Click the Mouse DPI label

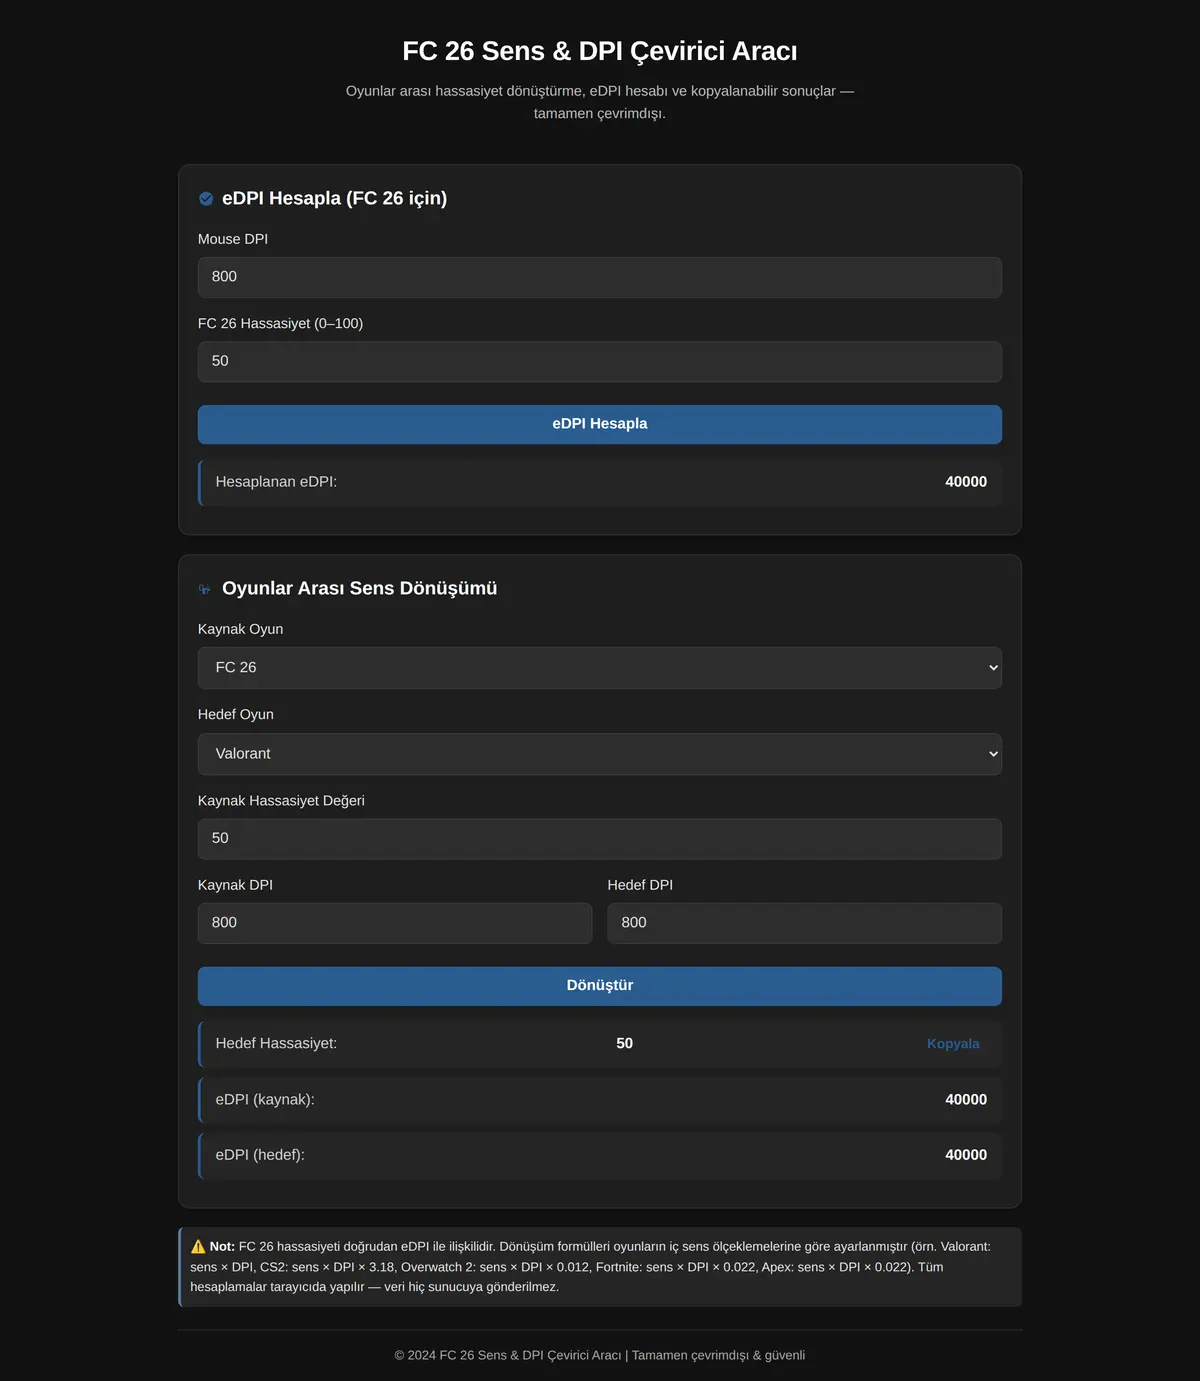233,239
